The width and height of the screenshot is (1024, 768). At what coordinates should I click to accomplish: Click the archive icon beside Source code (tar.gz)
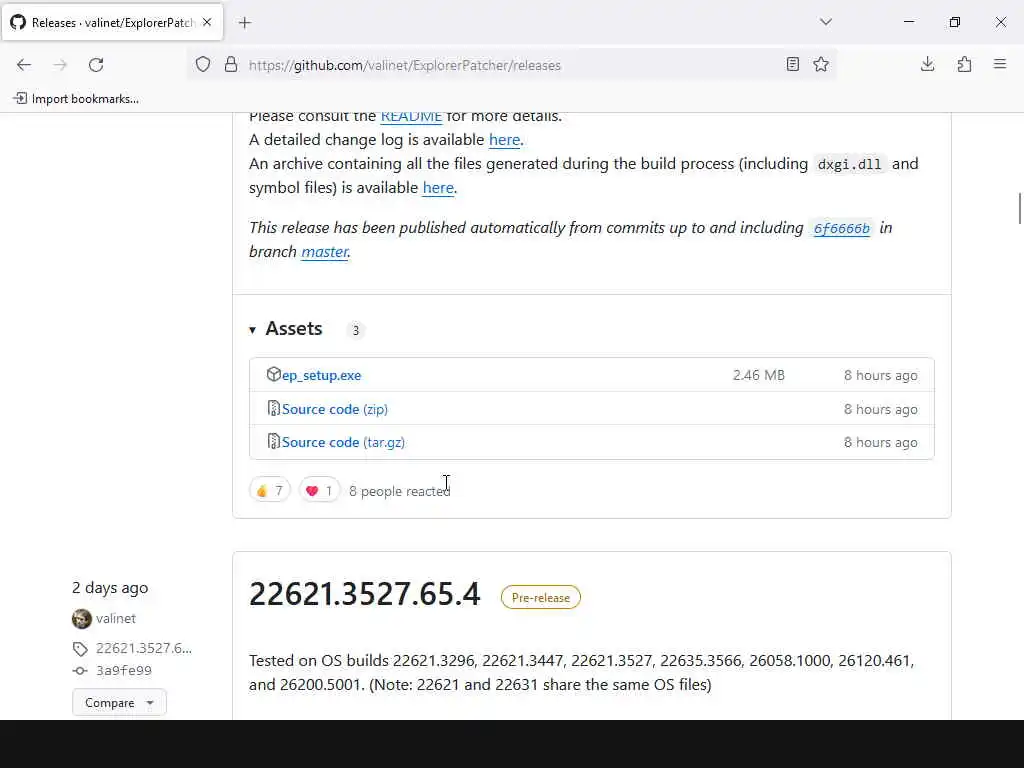274,441
